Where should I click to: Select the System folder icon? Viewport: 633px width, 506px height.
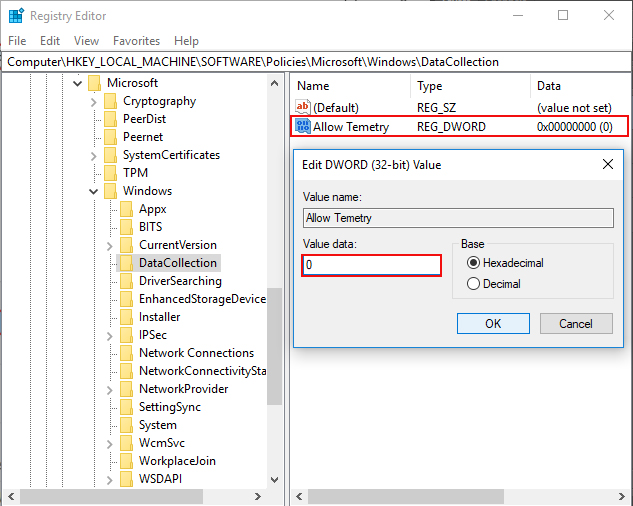pyautogui.click(x=126, y=425)
